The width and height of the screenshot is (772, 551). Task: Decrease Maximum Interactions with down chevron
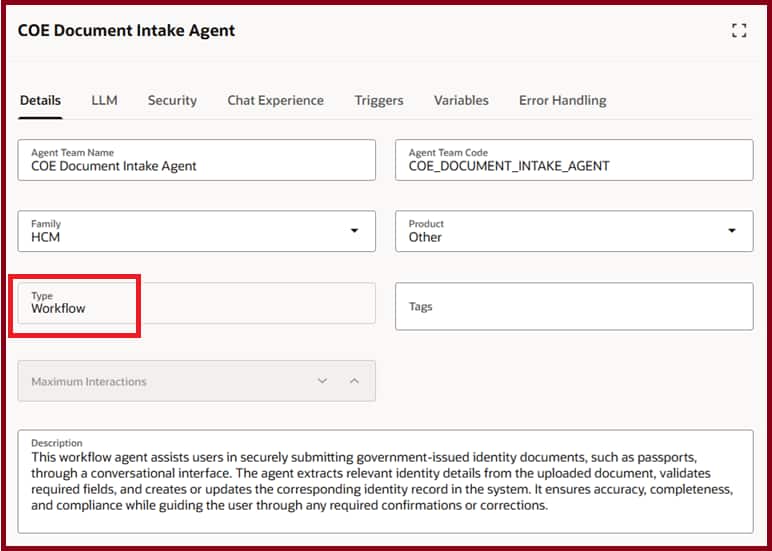coord(322,381)
